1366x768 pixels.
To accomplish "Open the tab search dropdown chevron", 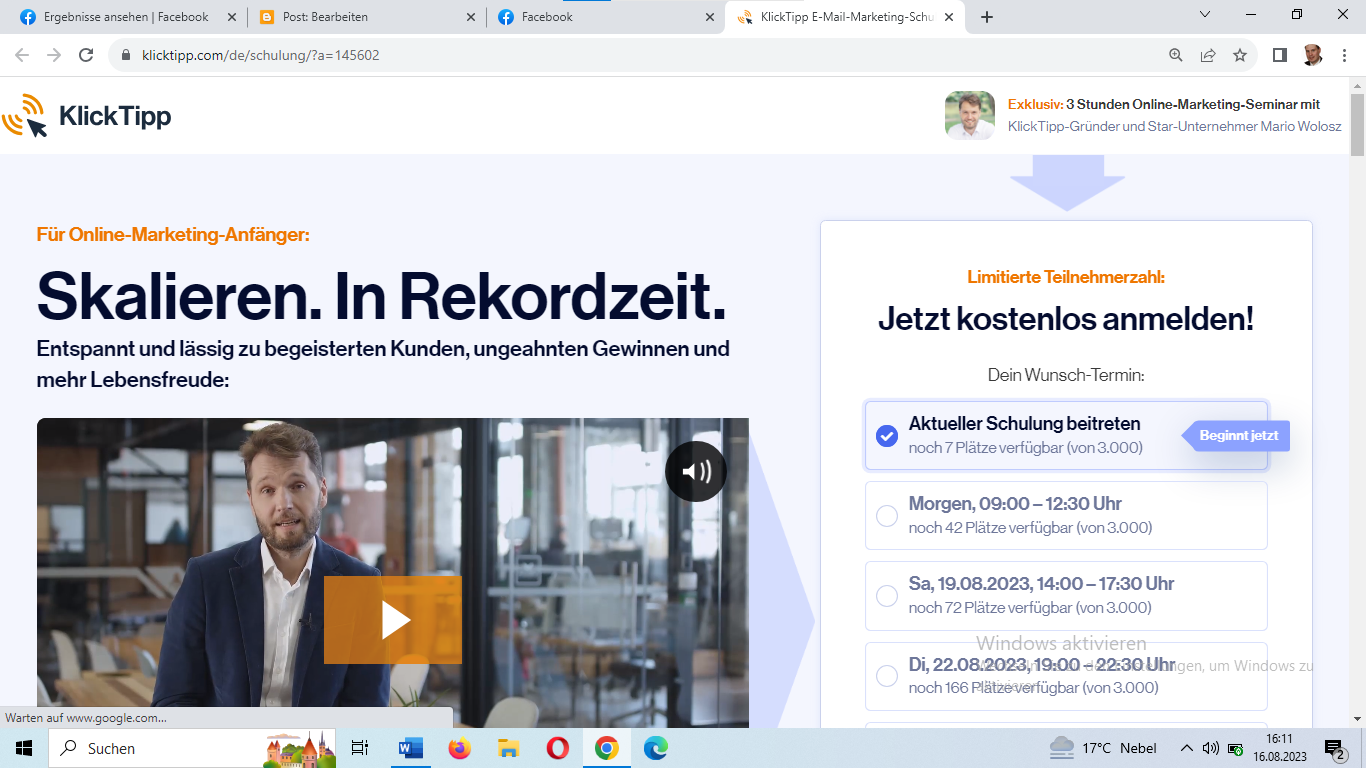I will pyautogui.click(x=1205, y=14).
